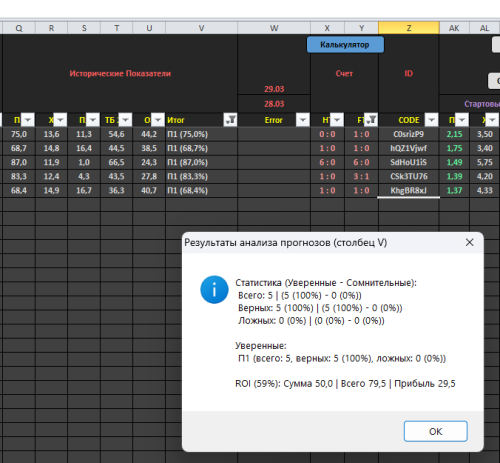Open filter arrow in HT score column
The width and height of the screenshot is (500, 463).
point(337,120)
